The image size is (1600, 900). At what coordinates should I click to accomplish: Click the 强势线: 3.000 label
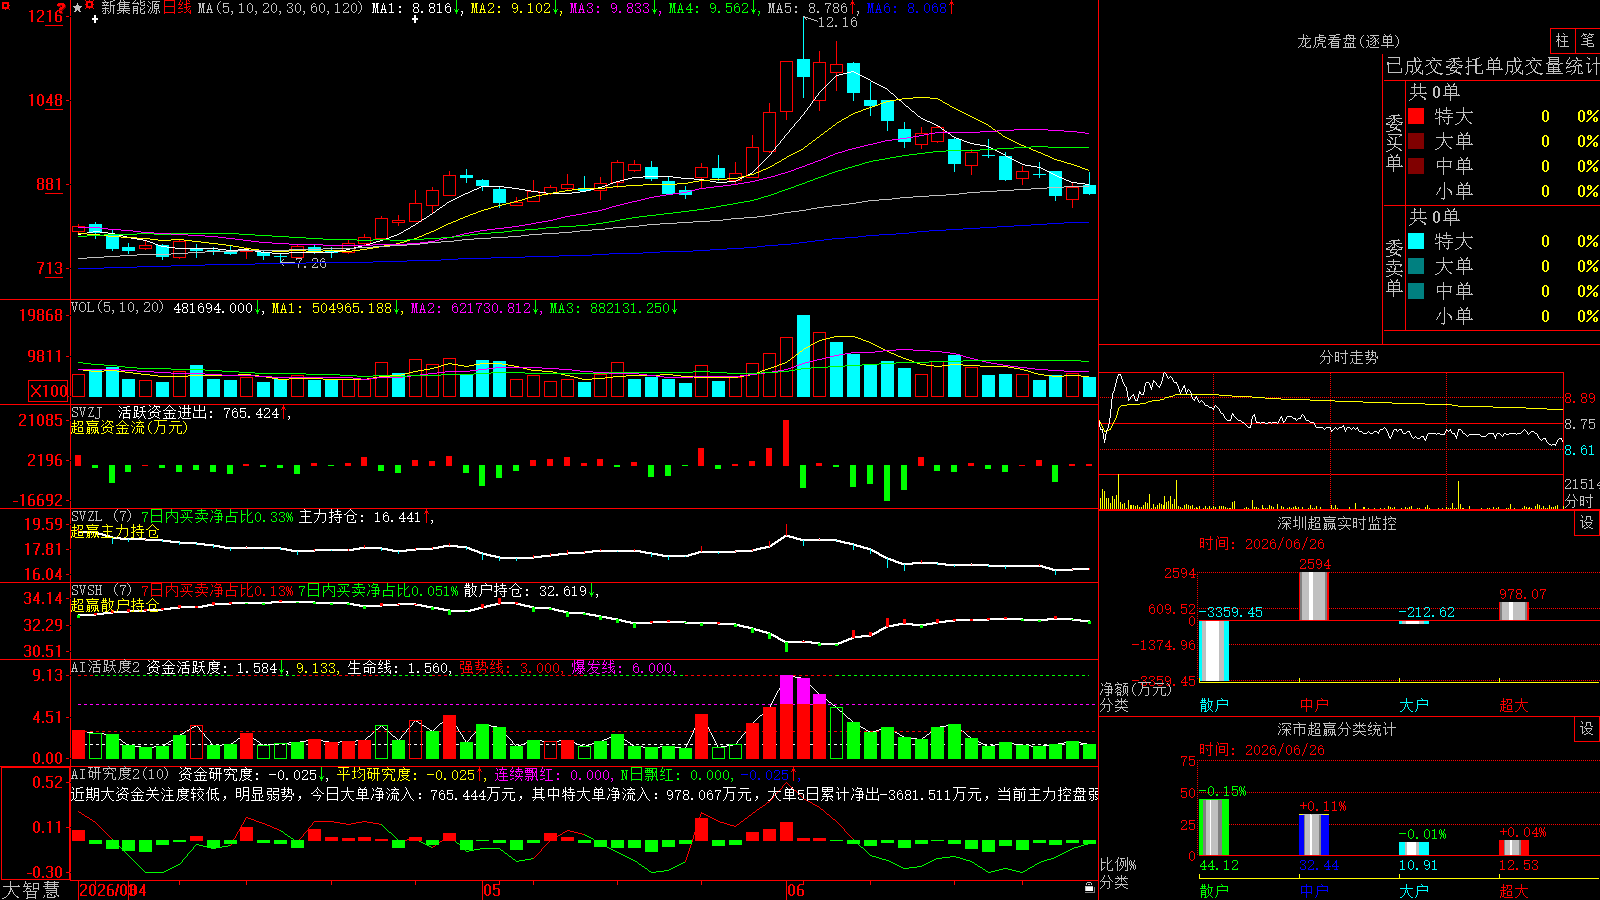pyautogui.click(x=510, y=667)
